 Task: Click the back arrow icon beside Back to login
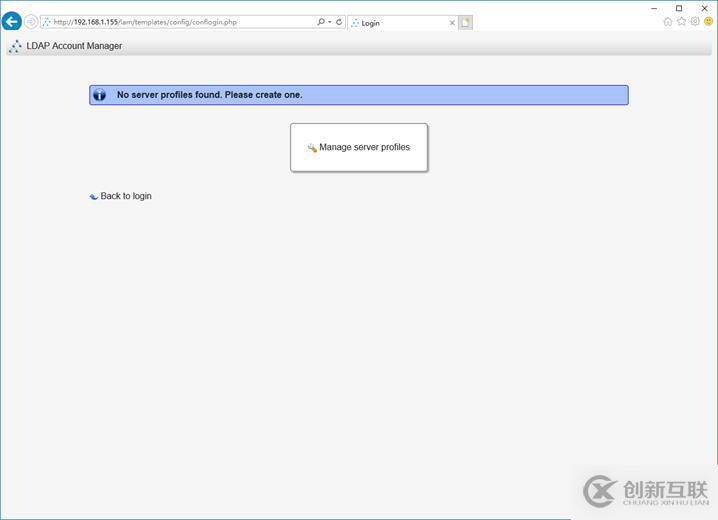(x=93, y=197)
